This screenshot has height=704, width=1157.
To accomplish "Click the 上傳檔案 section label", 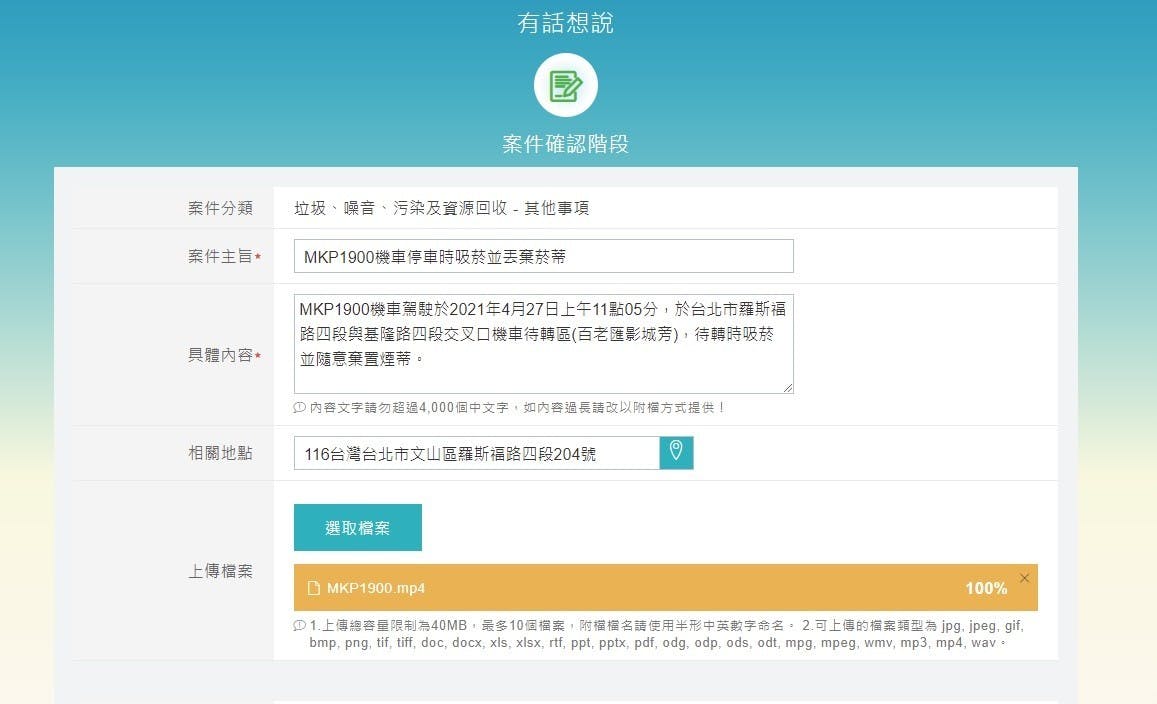I will coord(220,571).
